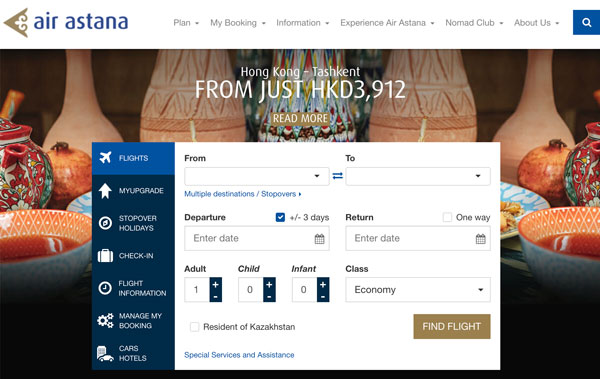The height and width of the screenshot is (379, 600).
Task: Increase Adult passenger count with plus
Action: pyautogui.click(x=215, y=284)
